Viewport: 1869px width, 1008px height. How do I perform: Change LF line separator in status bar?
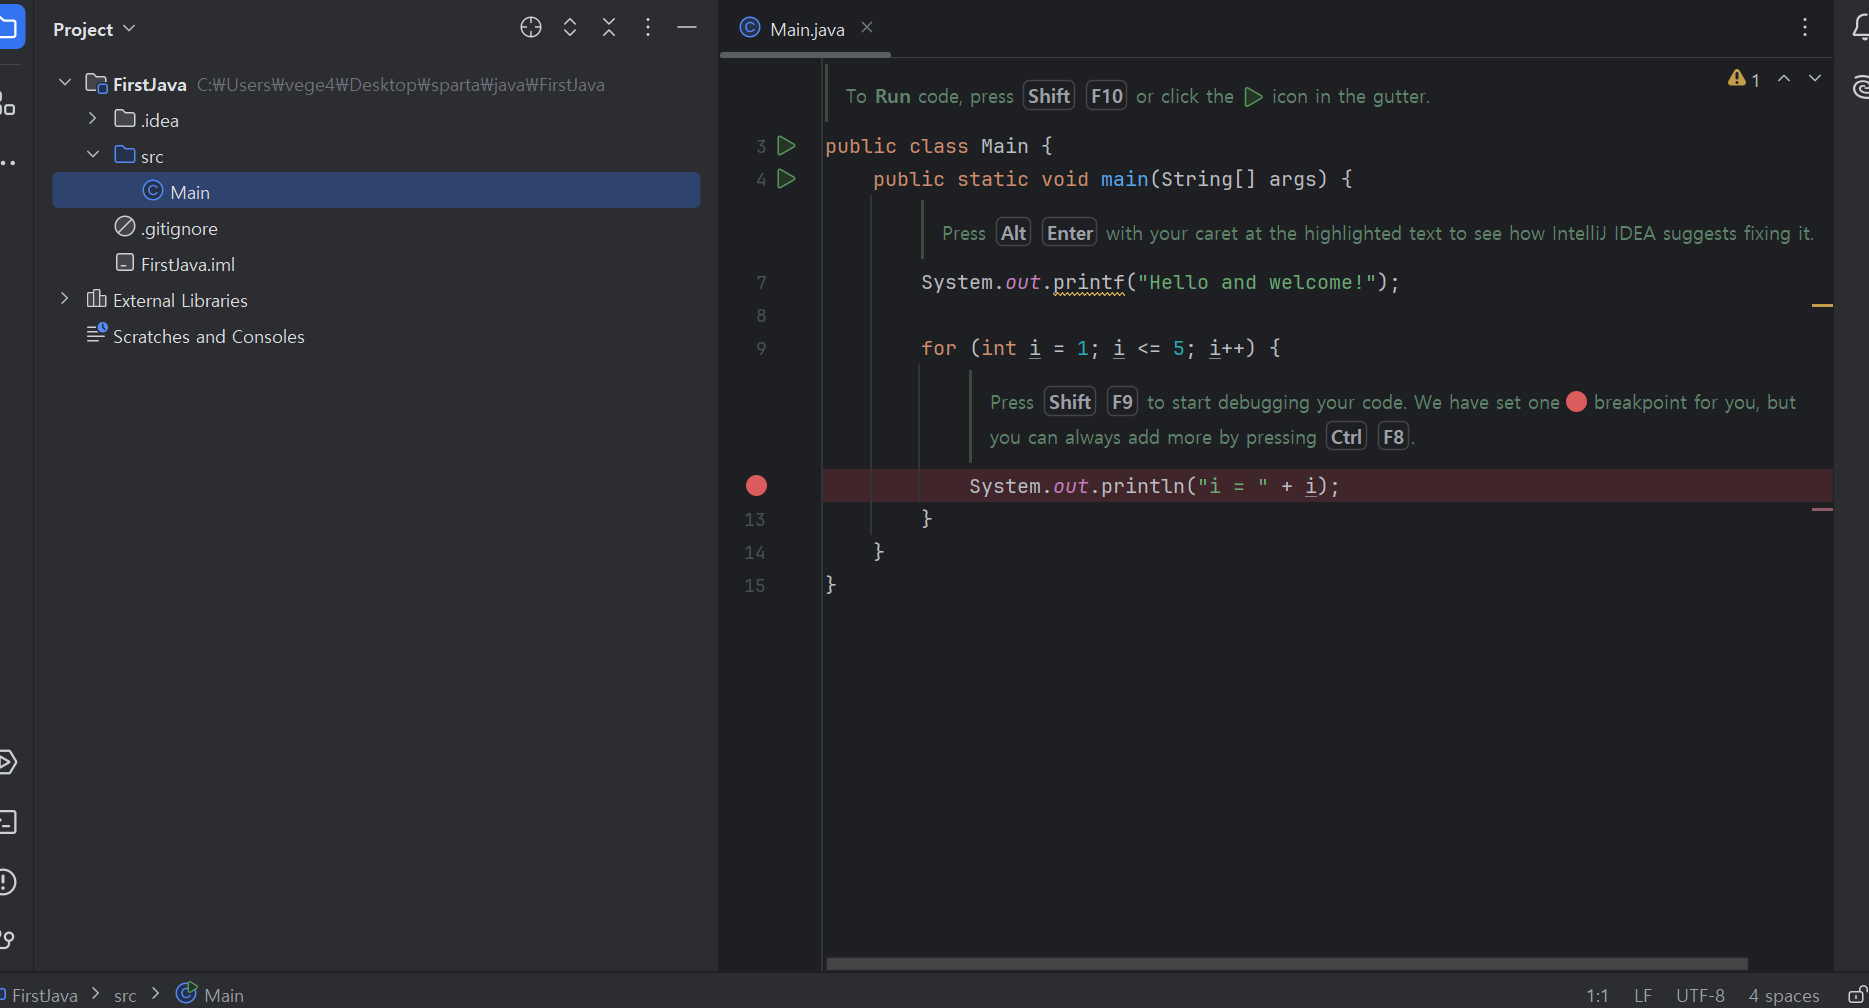pyautogui.click(x=1643, y=995)
